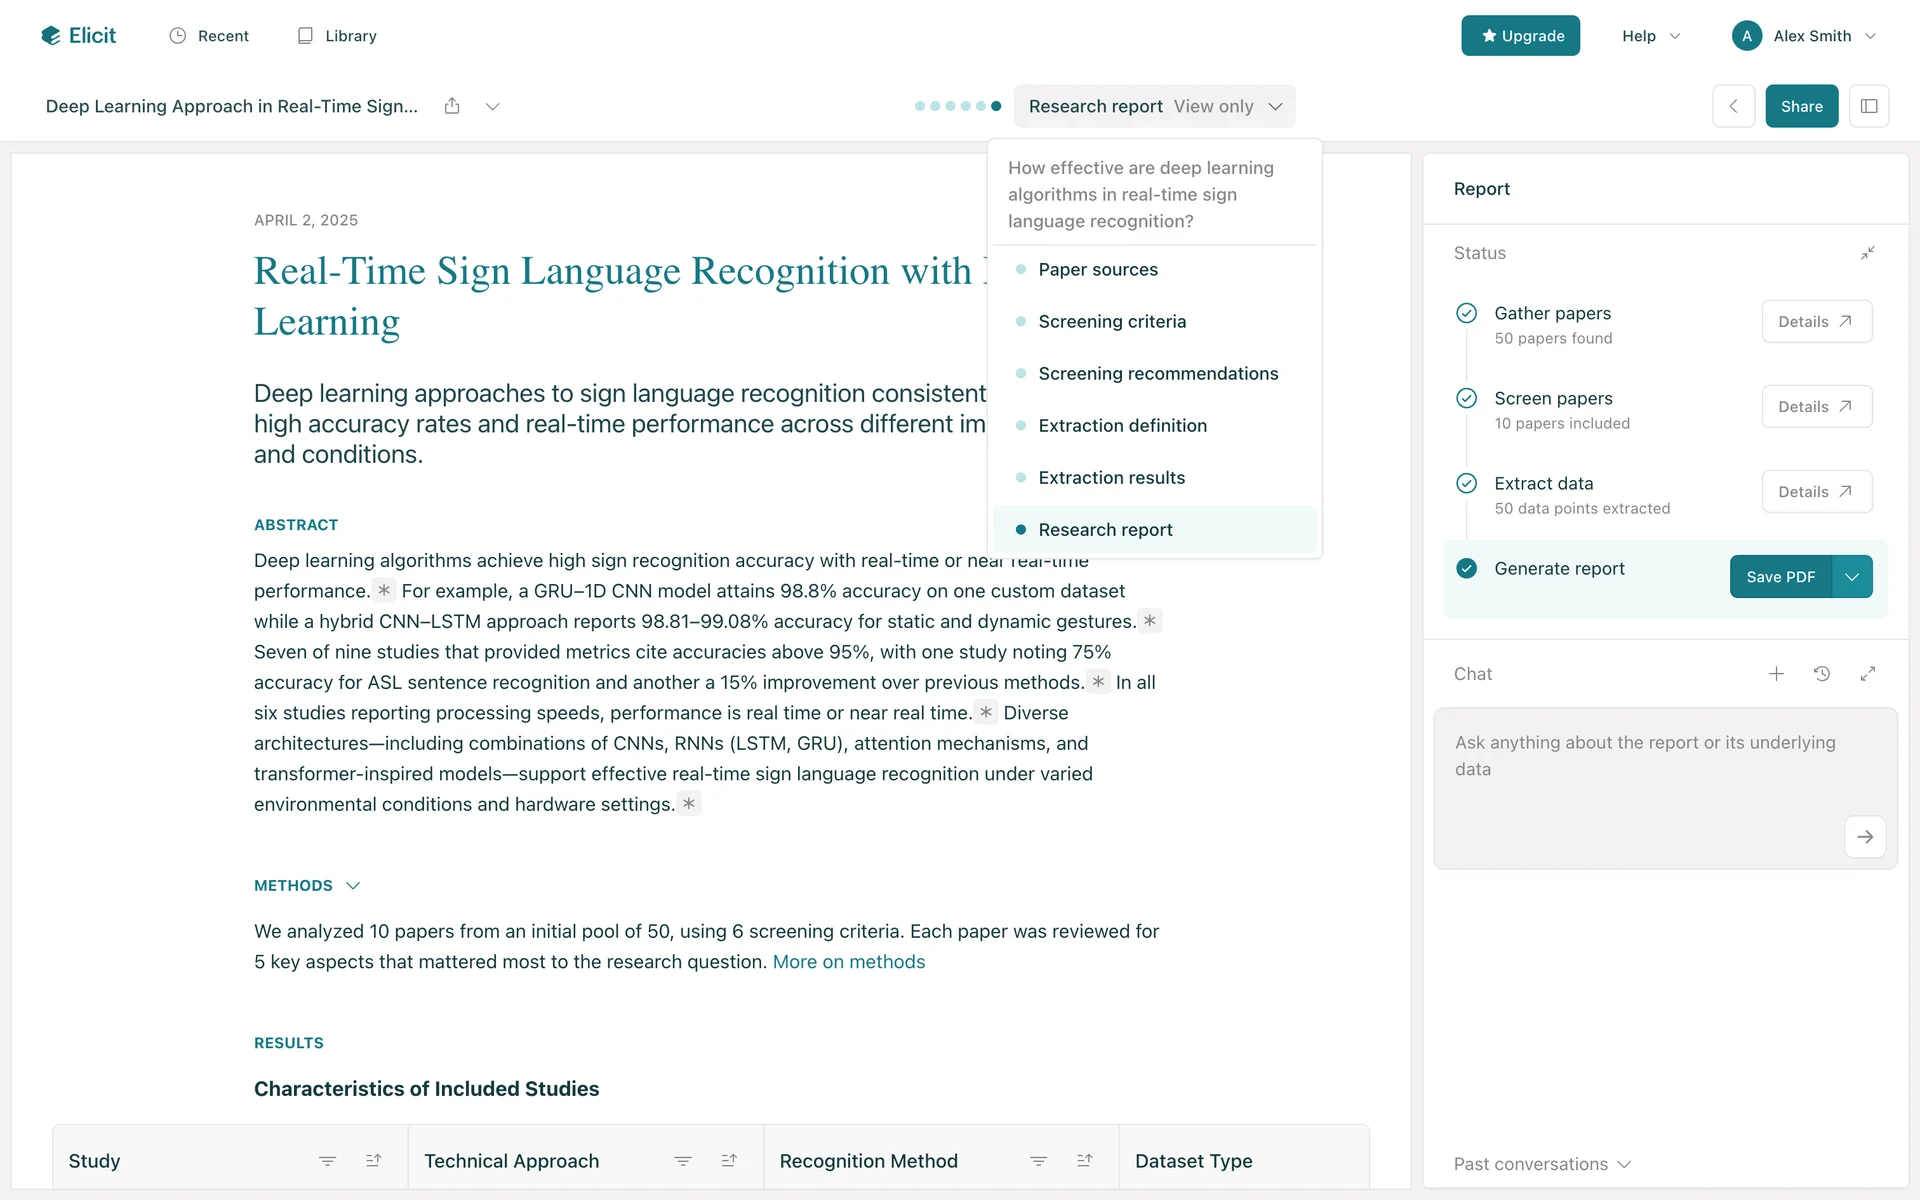The height and width of the screenshot is (1200, 1920).
Task: Send chat message with arrow button
Action: click(1865, 837)
